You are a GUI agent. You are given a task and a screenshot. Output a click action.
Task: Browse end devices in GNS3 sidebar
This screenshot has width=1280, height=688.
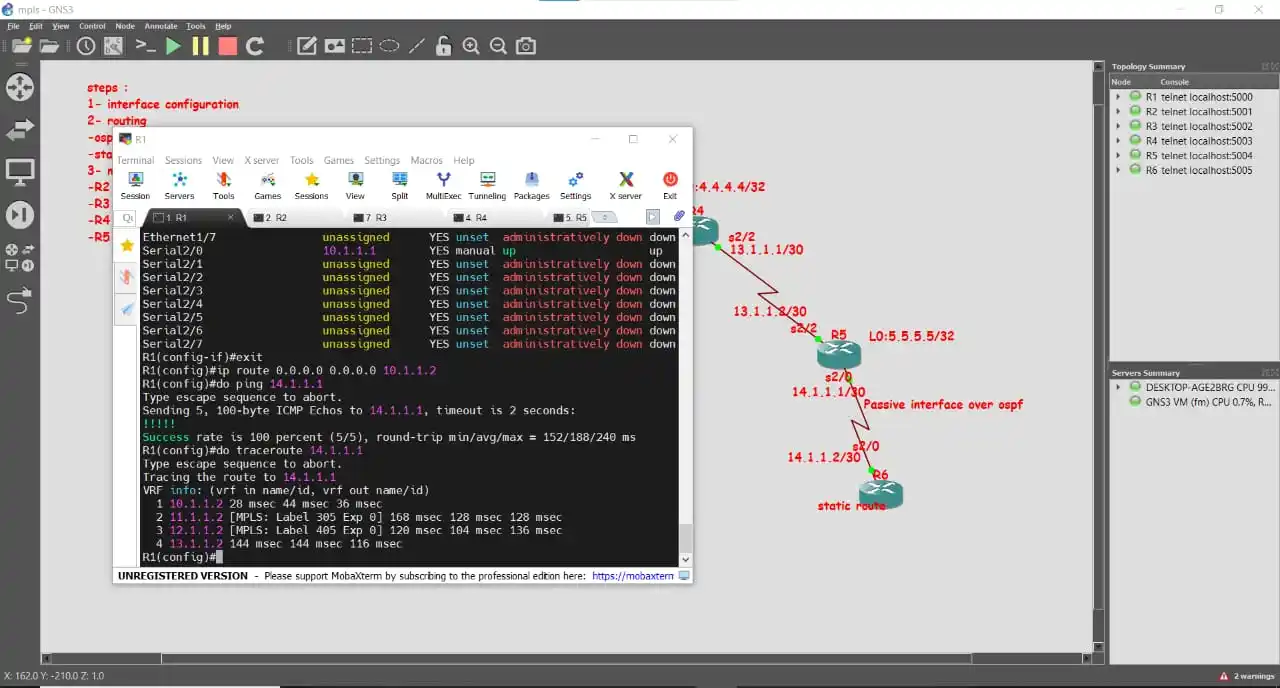tap(20, 172)
